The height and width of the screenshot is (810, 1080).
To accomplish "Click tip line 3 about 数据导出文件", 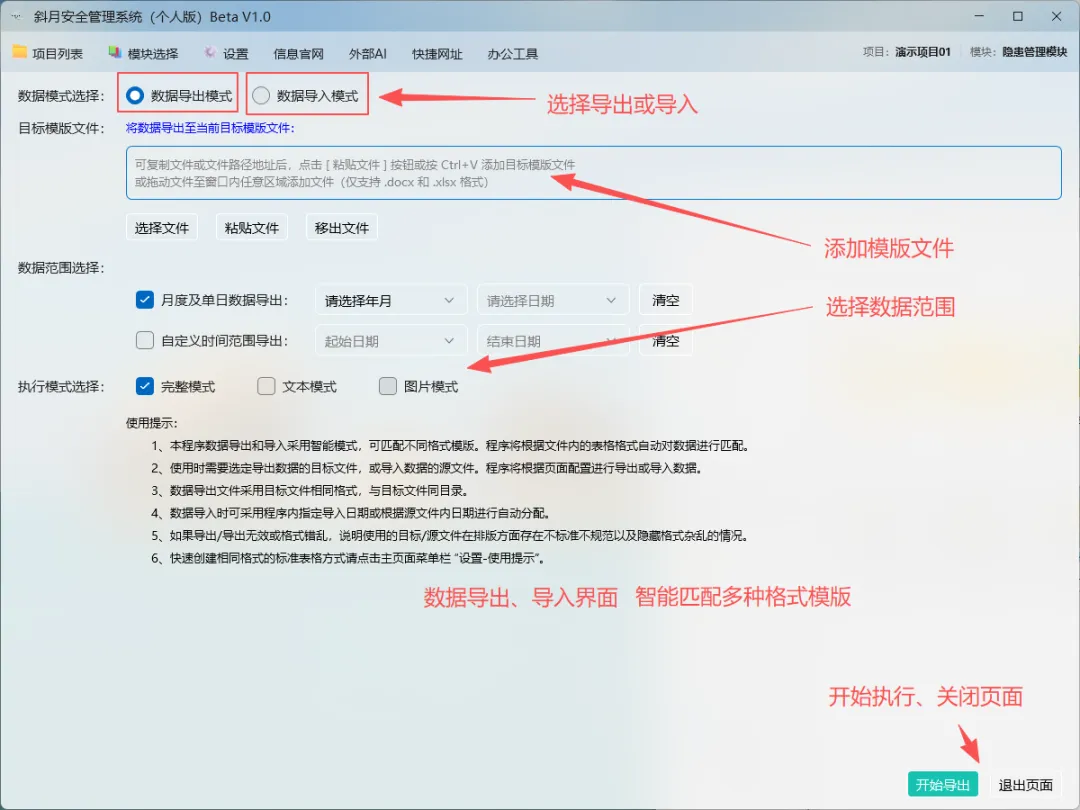I will coord(310,490).
